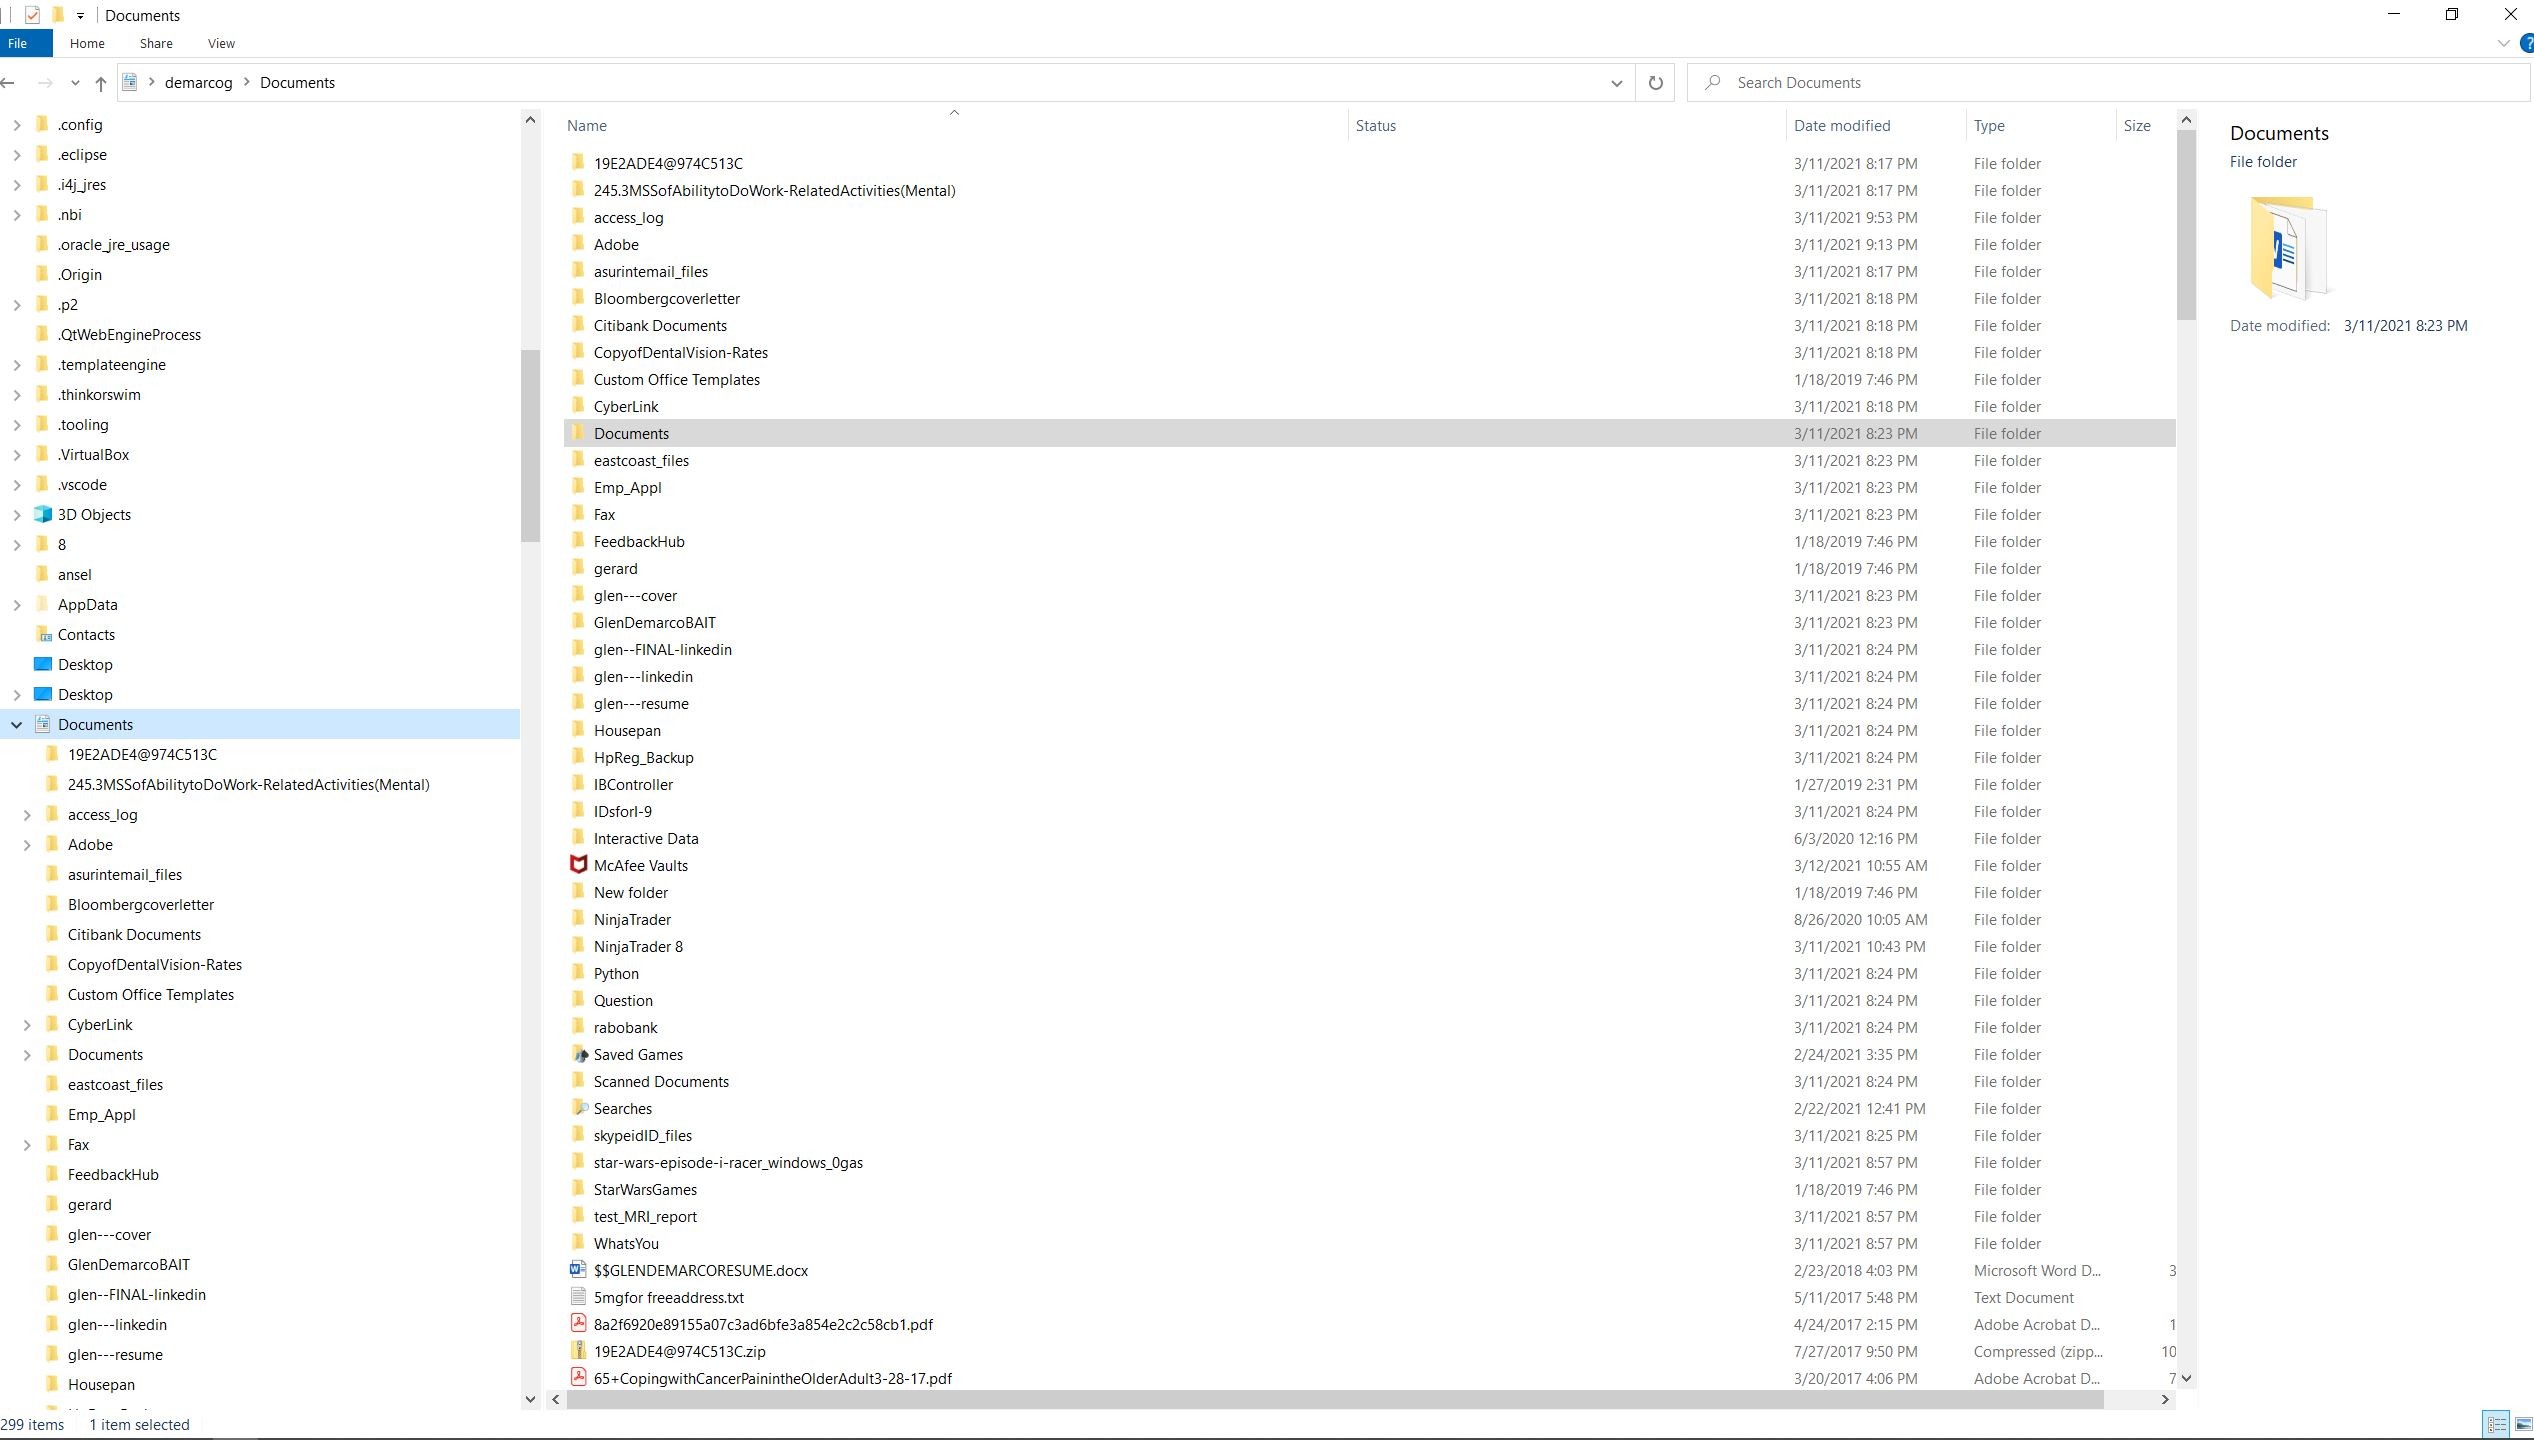Sort by the Date modified column header

(x=1842, y=126)
